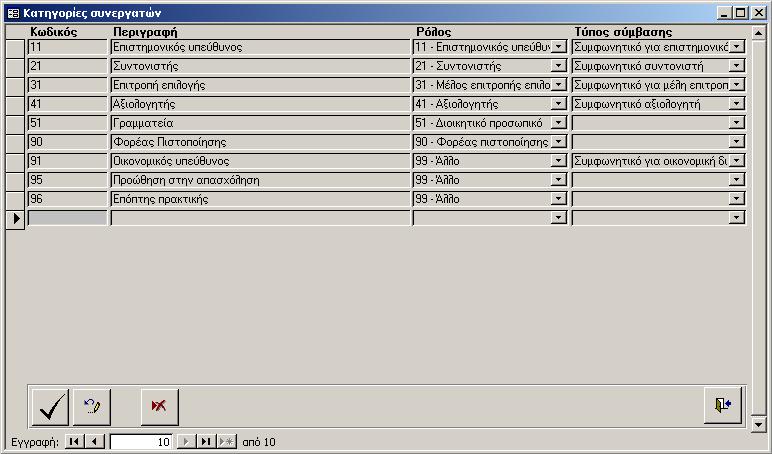The width and height of the screenshot is (772, 454).
Task: Expand Τύπος σύμβασης dropdown in Αξιολογητής row
Action: click(x=737, y=104)
